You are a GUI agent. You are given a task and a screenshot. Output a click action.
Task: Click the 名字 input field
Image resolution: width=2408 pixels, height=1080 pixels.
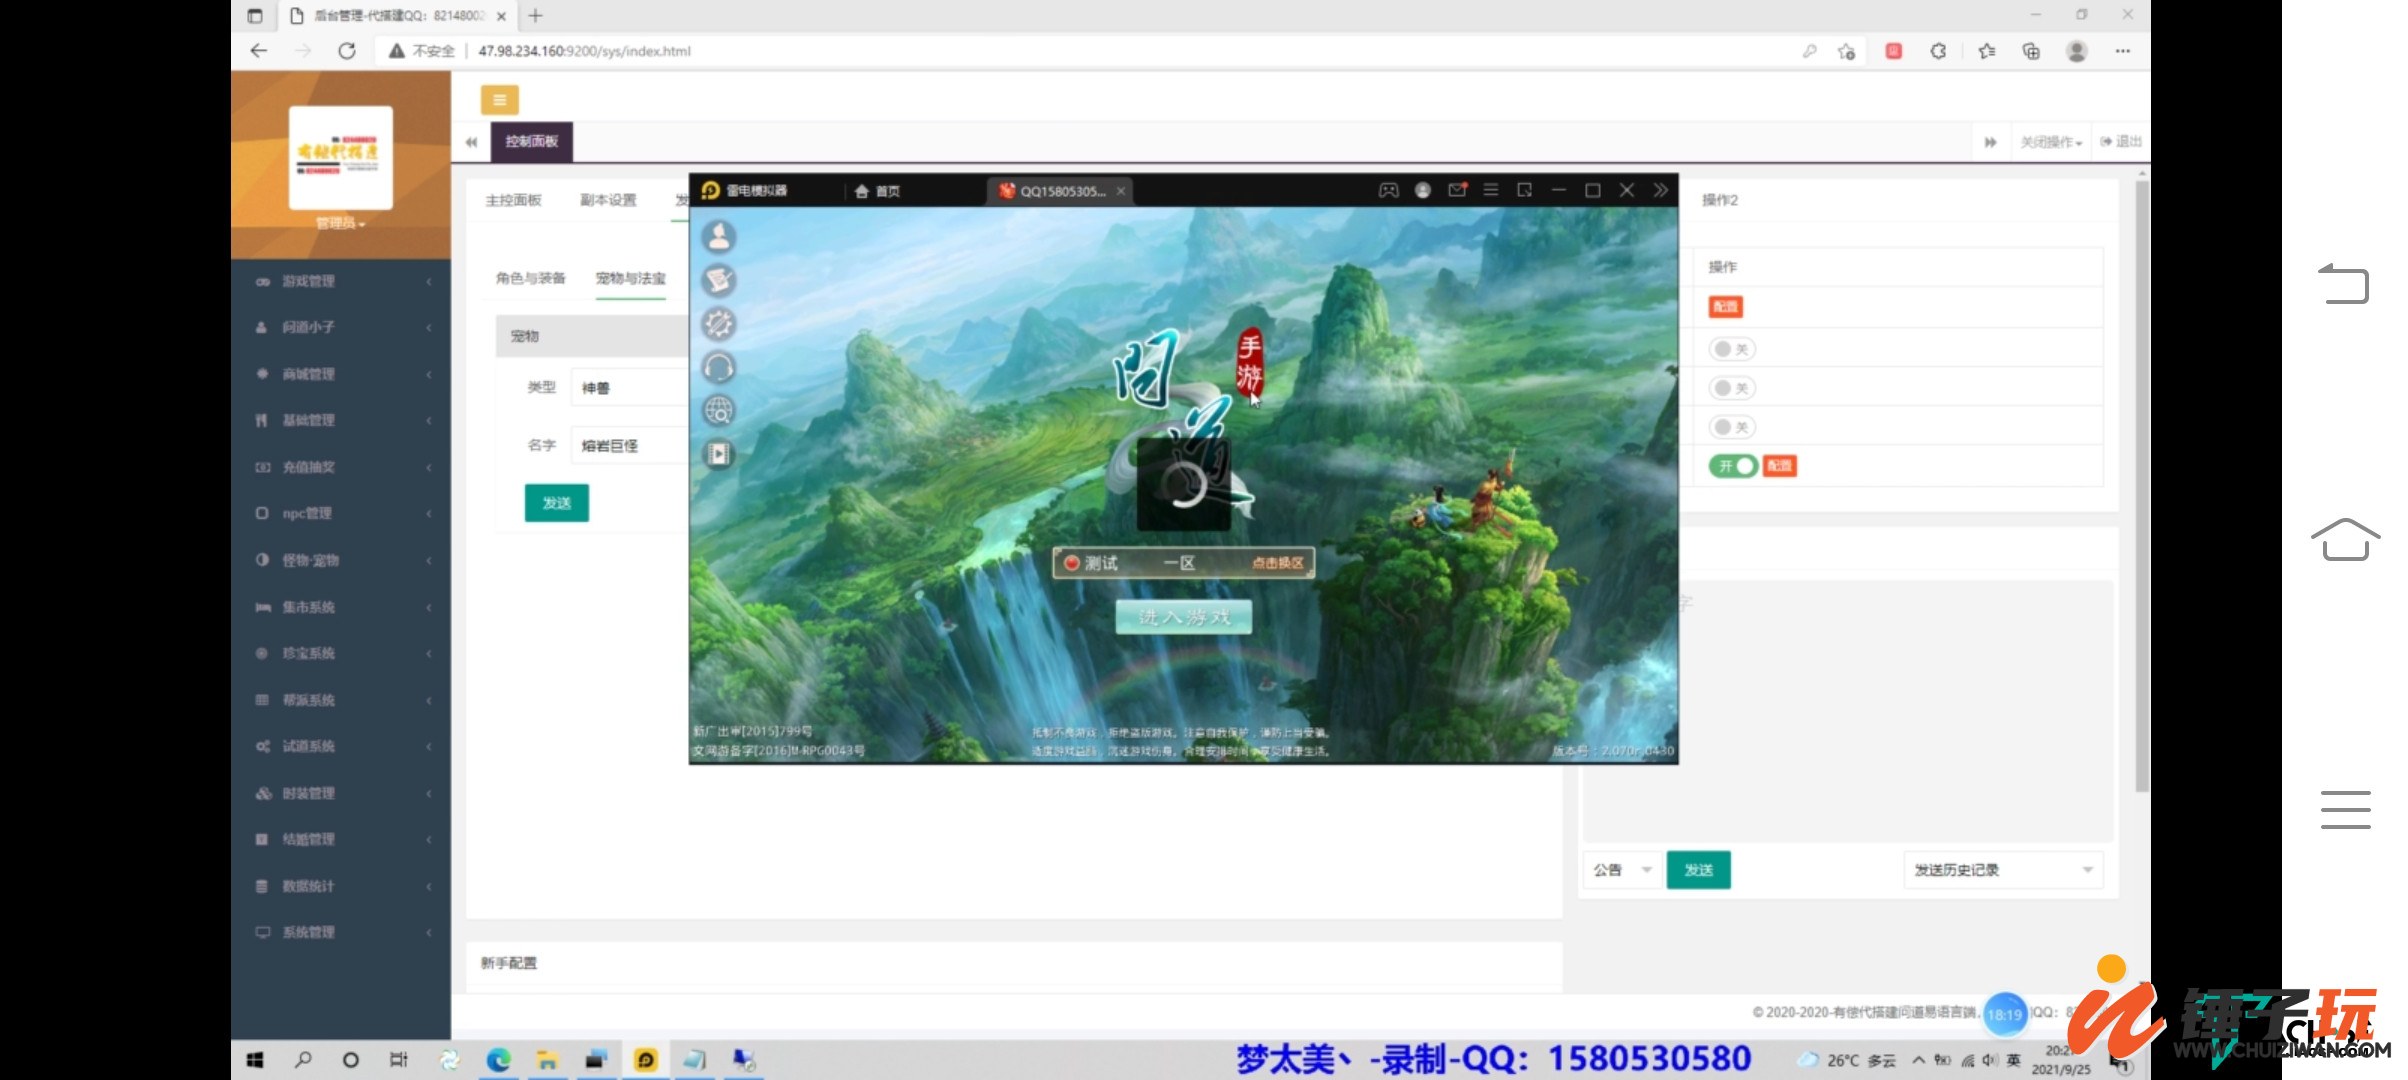[x=630, y=446]
